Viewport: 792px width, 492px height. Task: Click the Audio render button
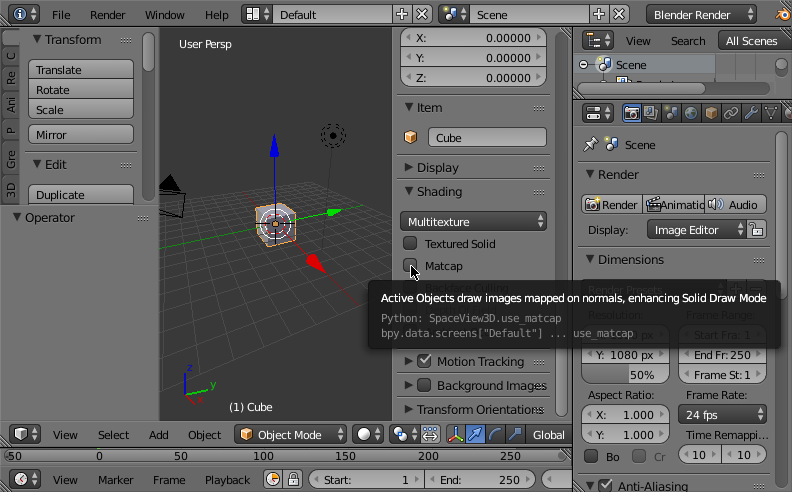pos(735,204)
